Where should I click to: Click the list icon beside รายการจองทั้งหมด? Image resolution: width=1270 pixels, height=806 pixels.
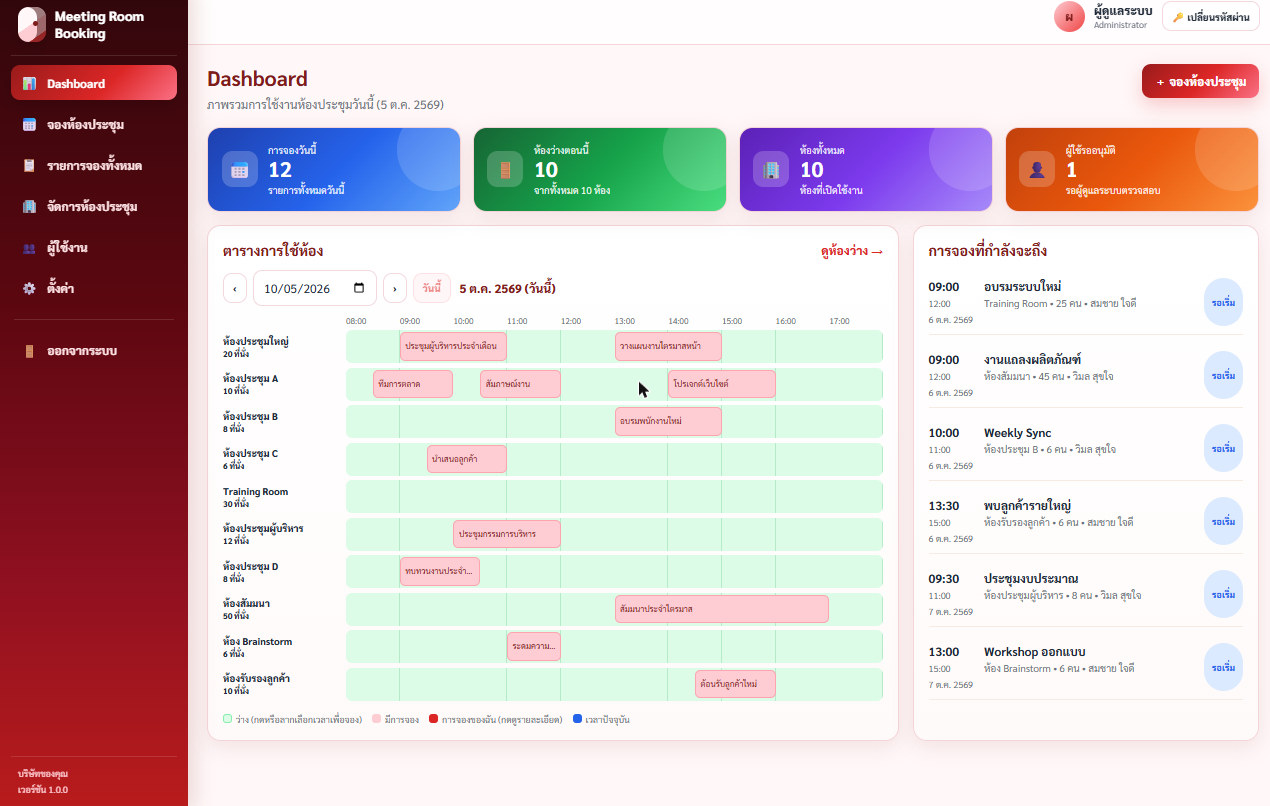tap(29, 166)
